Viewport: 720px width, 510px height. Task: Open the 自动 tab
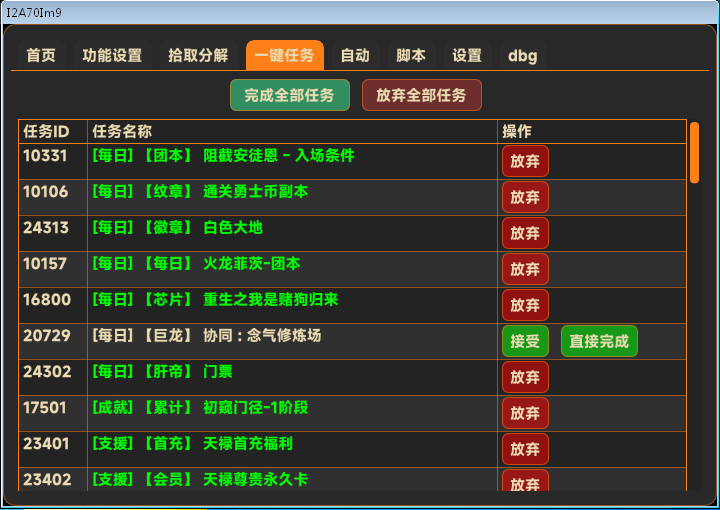tap(355, 56)
